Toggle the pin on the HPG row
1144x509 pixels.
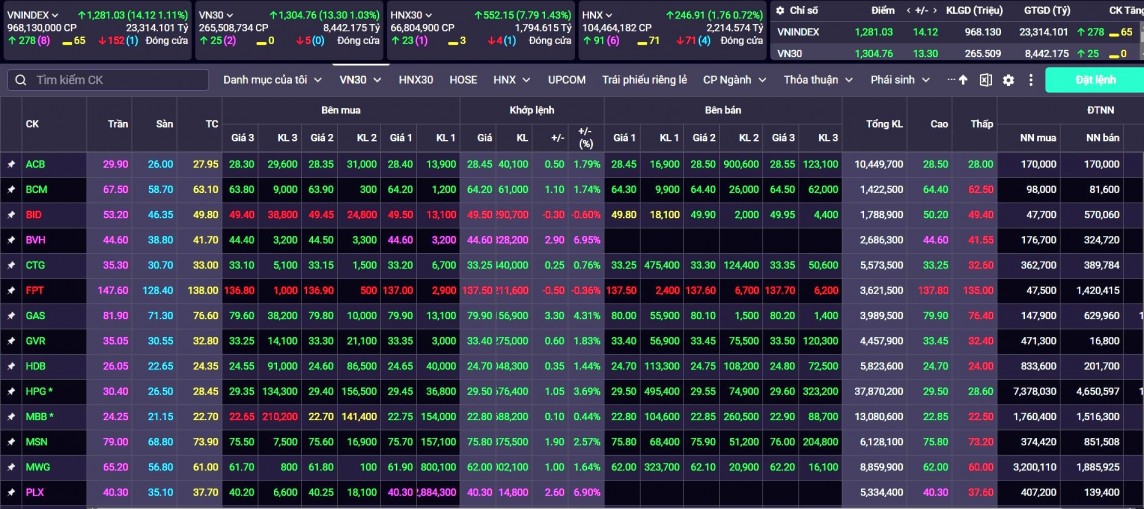click(11, 392)
